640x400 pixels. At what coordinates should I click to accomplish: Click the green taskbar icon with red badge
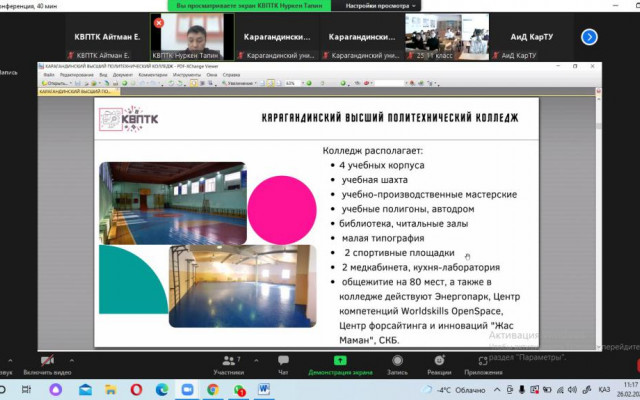click(x=239, y=390)
